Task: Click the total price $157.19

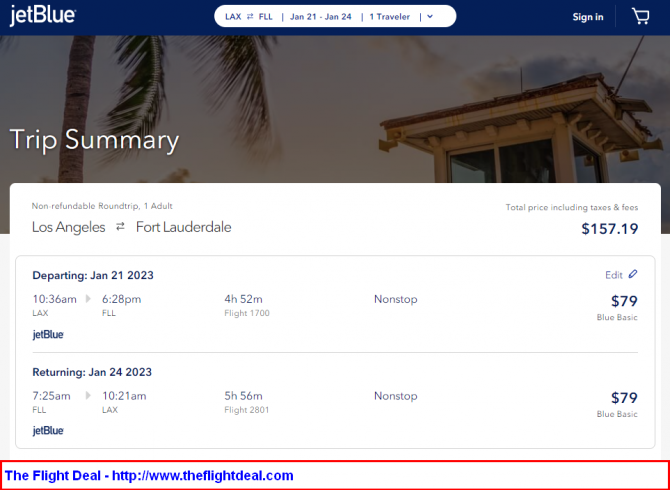Action: [x=610, y=229]
